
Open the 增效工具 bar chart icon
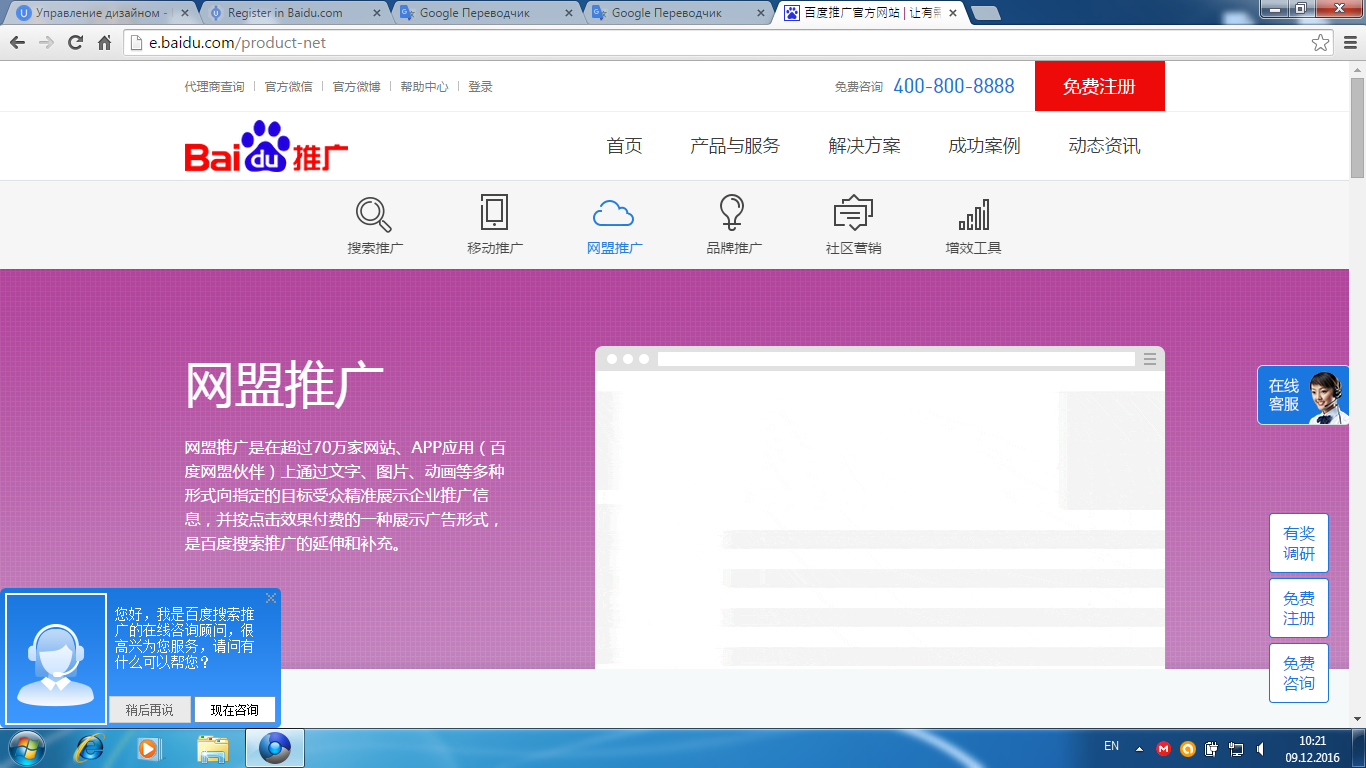973,214
